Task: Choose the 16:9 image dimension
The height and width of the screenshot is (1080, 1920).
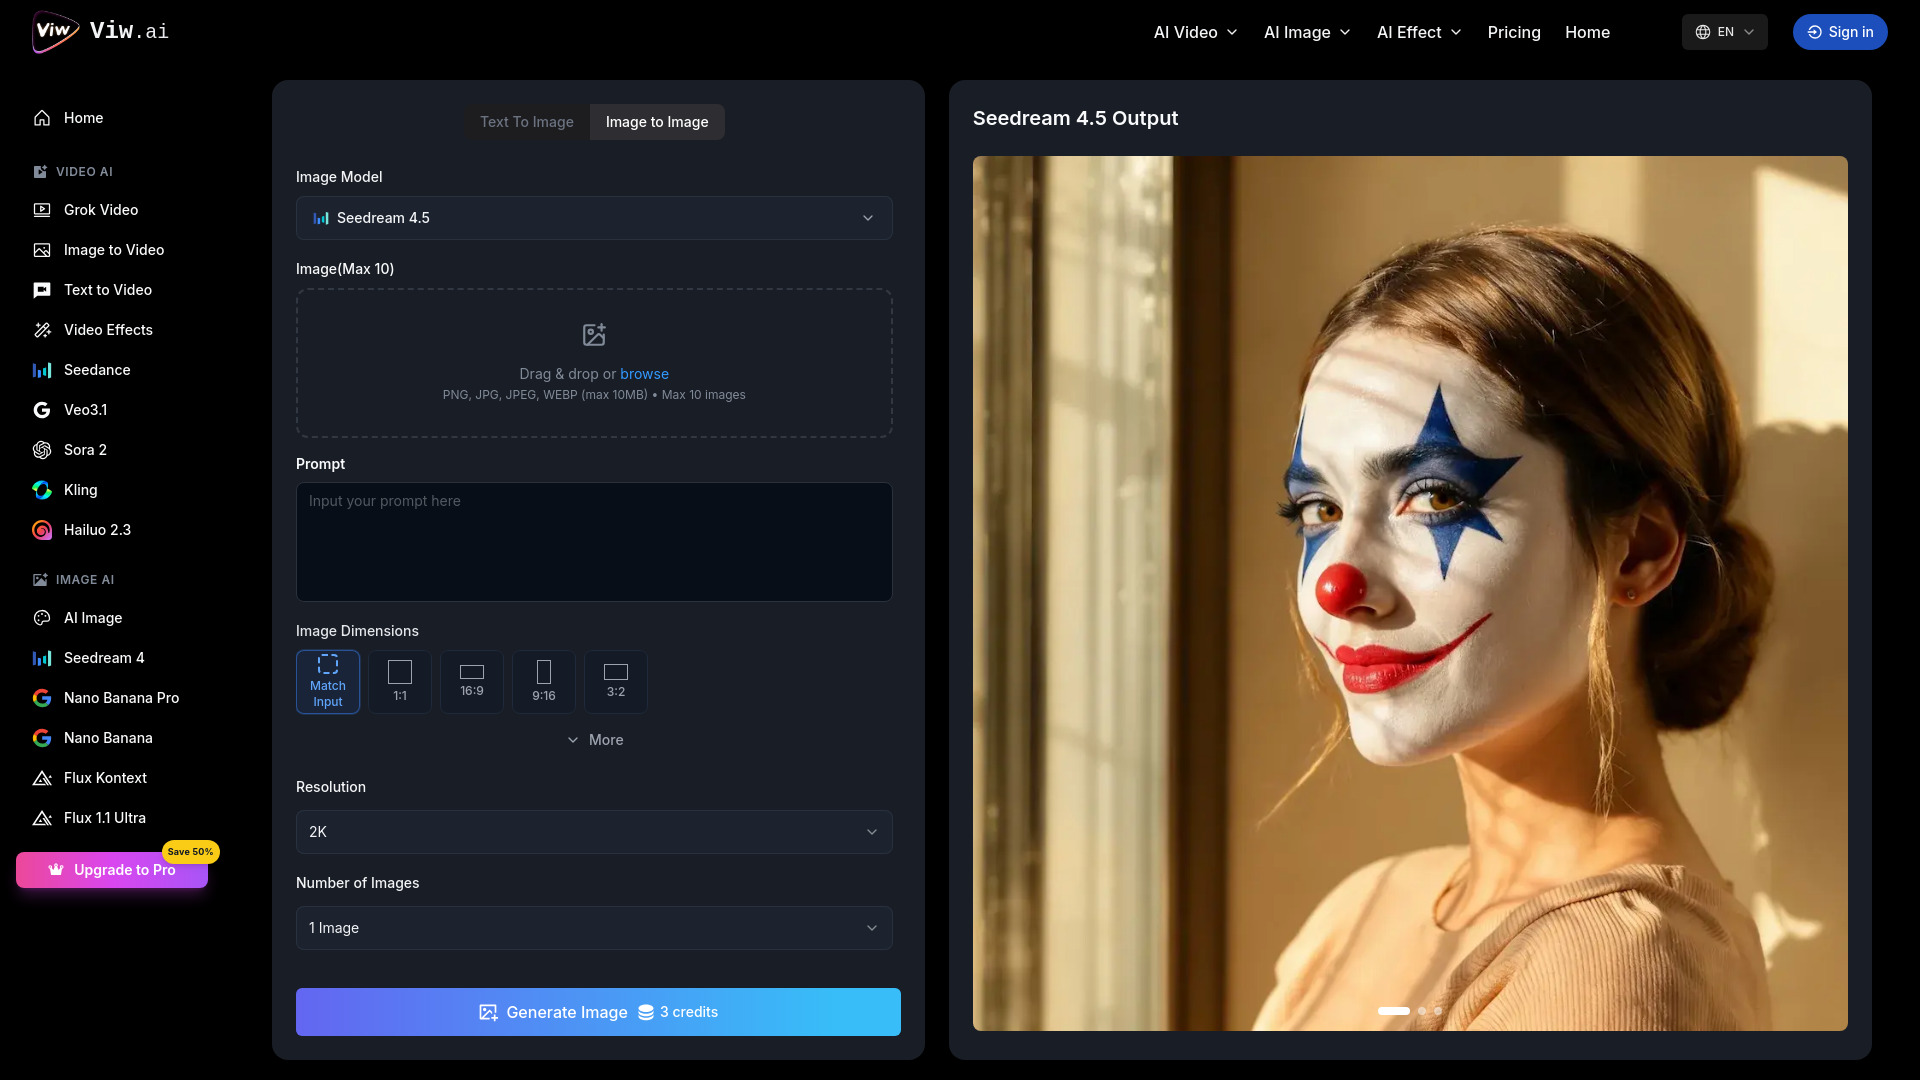Action: coord(472,682)
